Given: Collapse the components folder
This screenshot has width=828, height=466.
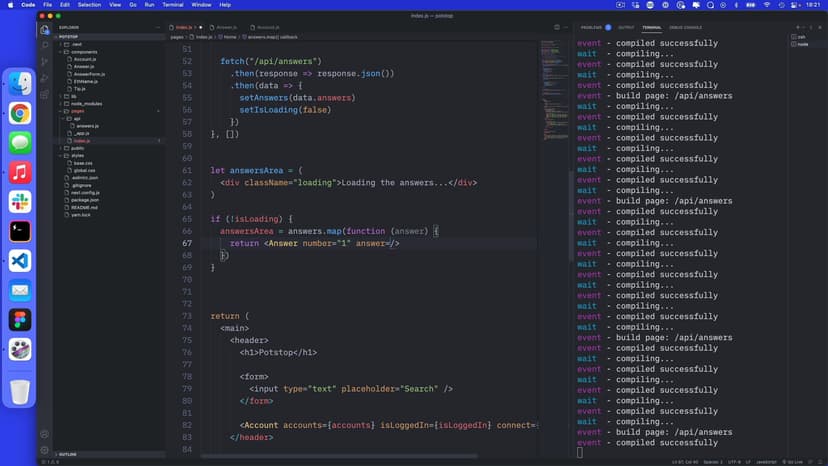Looking at the screenshot, I should pyautogui.click(x=84, y=52).
